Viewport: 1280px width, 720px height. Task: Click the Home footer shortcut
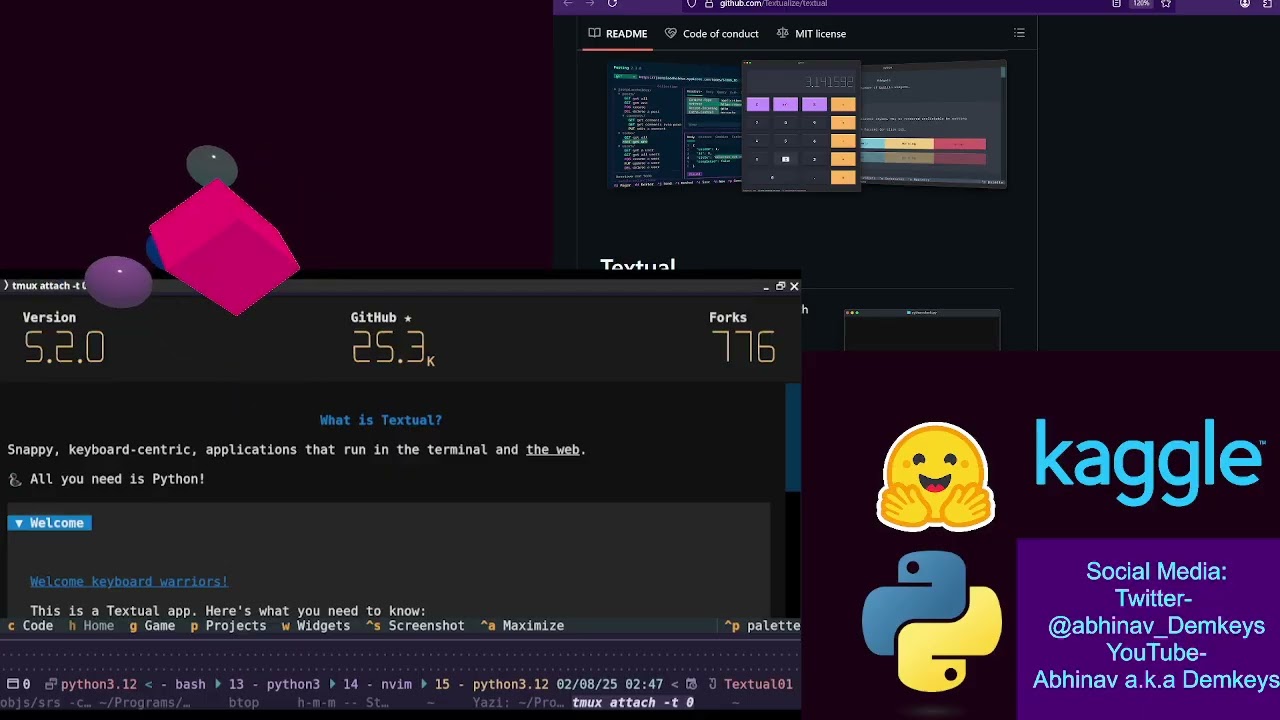[x=91, y=626]
